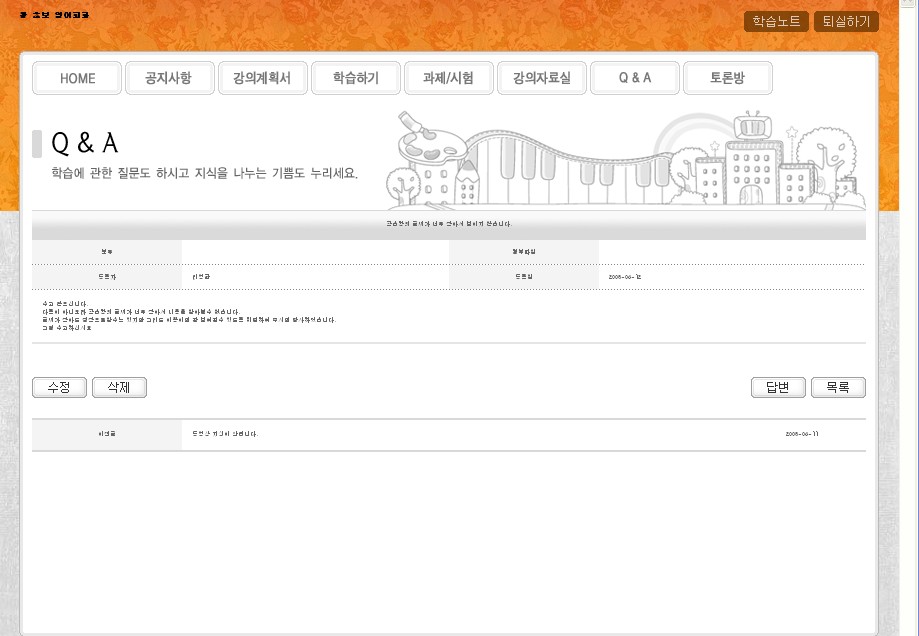Switch to the 학습하기 tab
Image resolution: width=919 pixels, height=636 pixels.
click(355, 78)
